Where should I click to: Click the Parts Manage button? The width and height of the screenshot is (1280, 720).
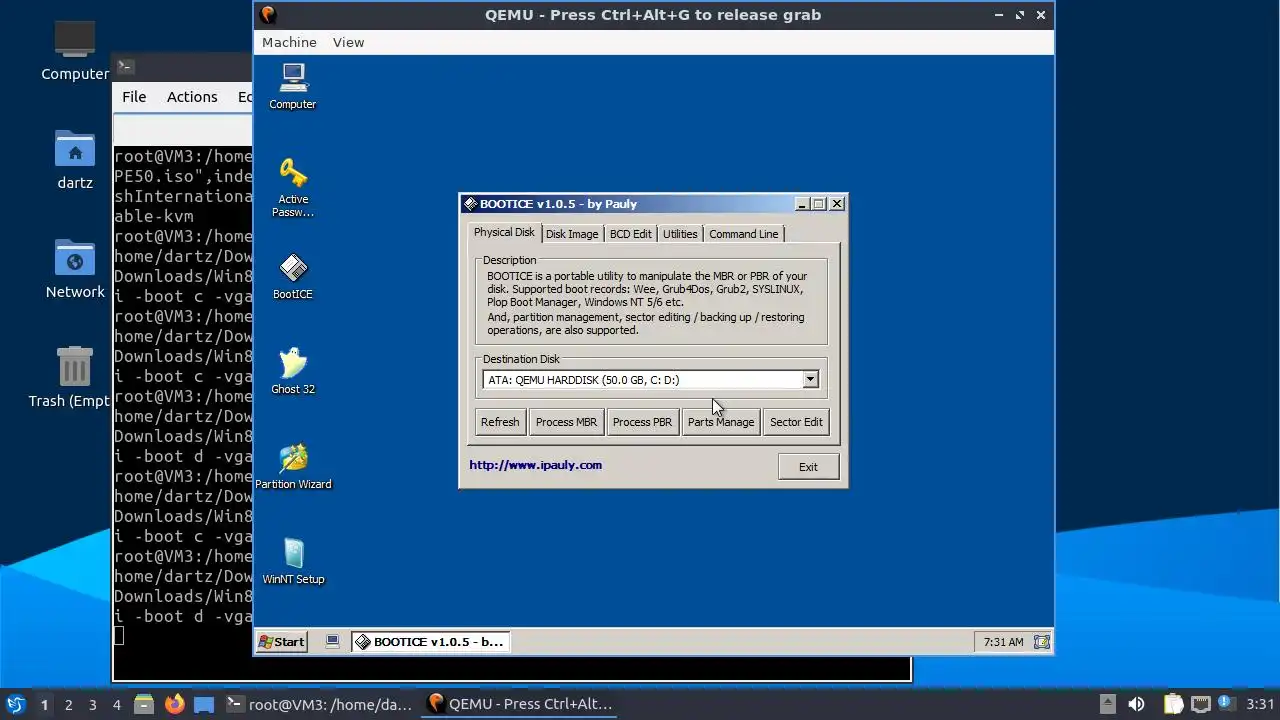tap(721, 422)
